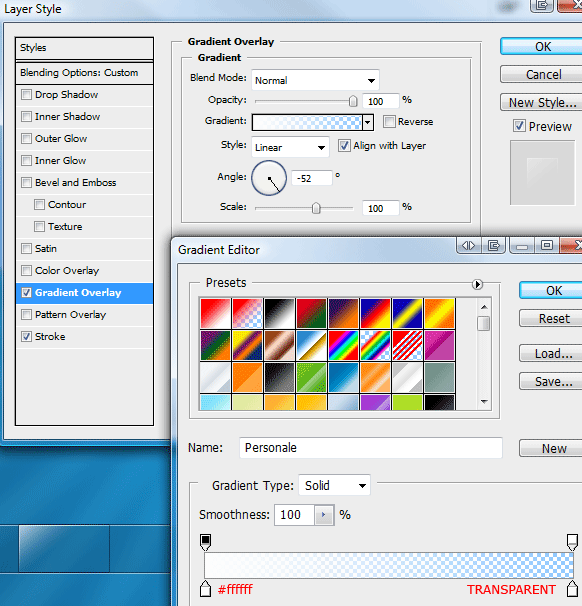The image size is (582, 606).
Task: Toggle the Color Overlay checkbox
Action: tap(26, 271)
